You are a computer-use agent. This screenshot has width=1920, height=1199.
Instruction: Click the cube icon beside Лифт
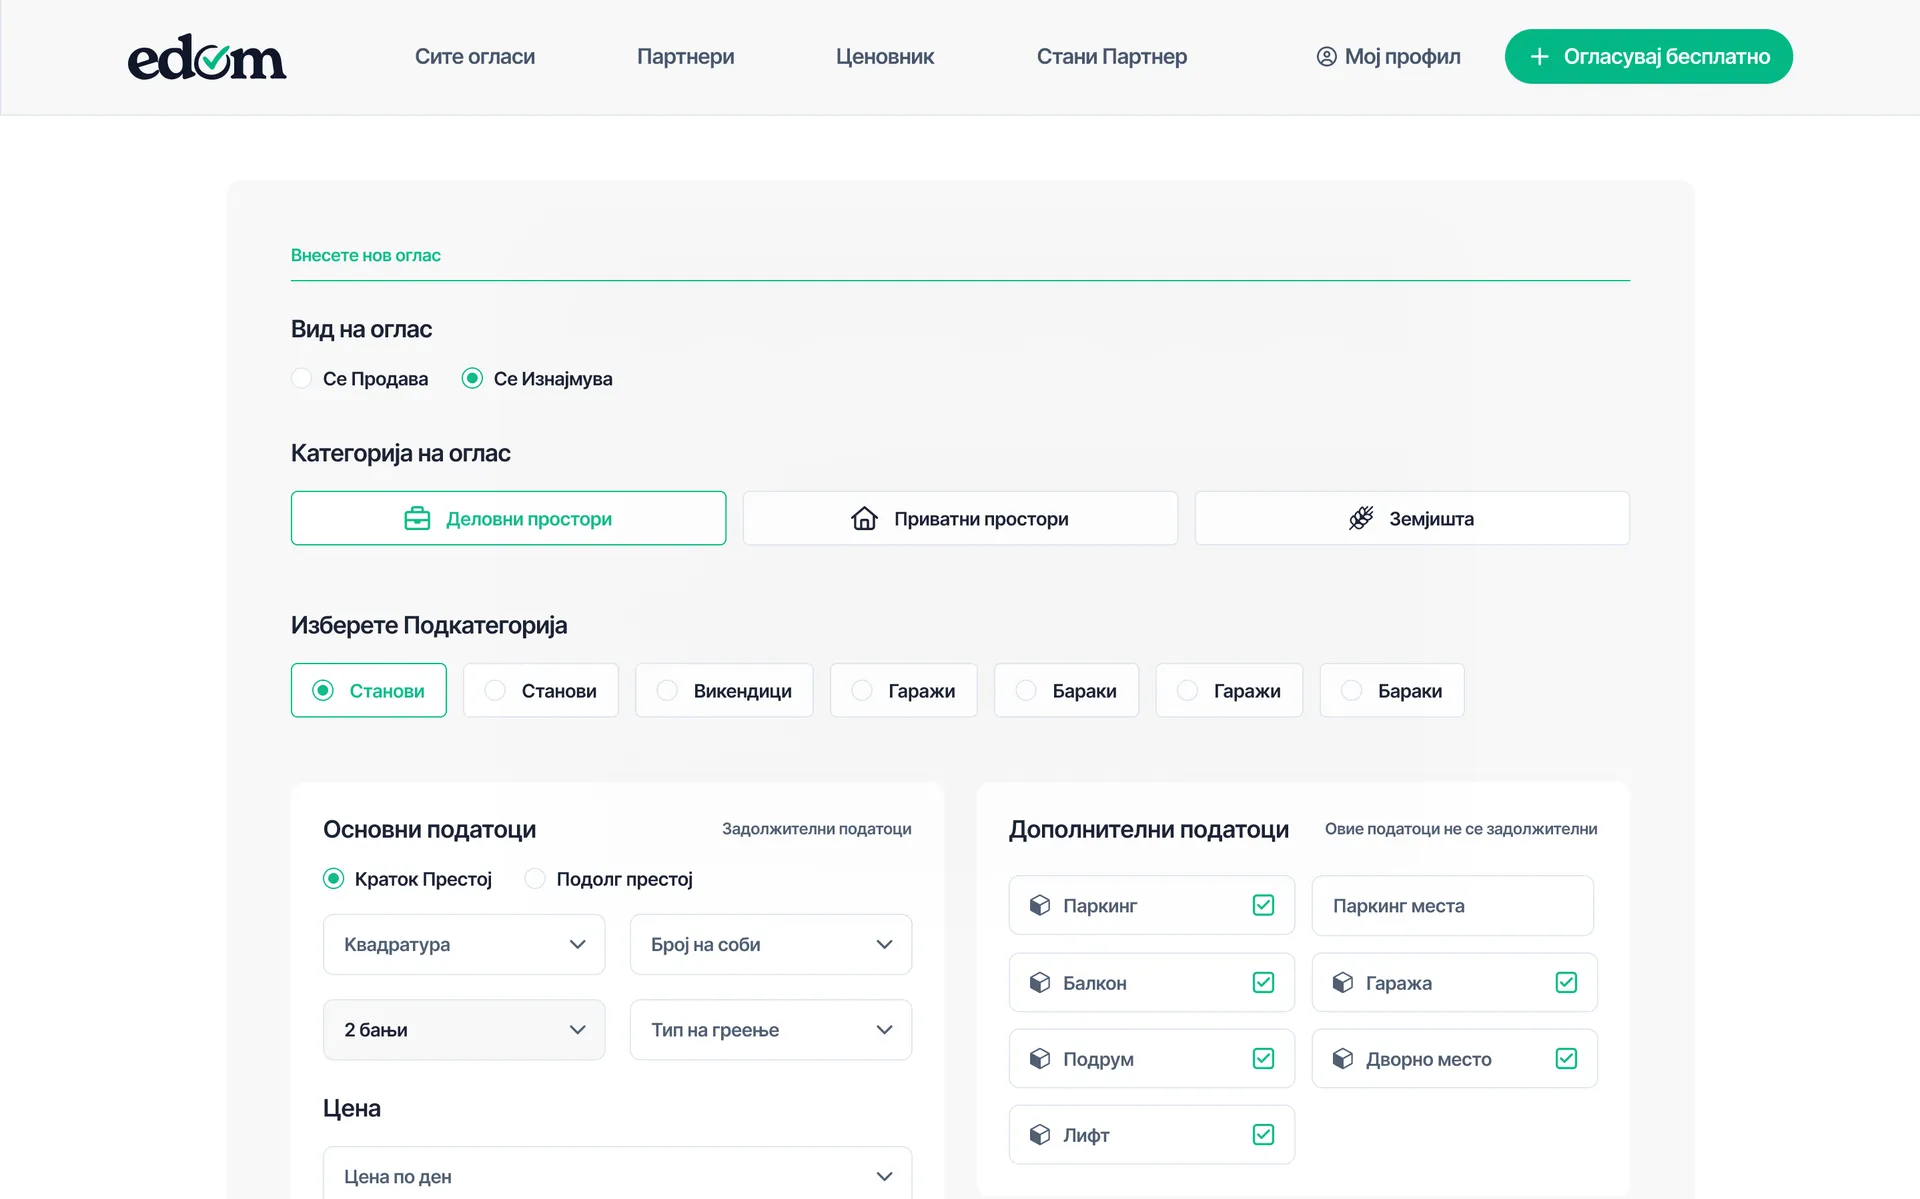pyautogui.click(x=1040, y=1134)
